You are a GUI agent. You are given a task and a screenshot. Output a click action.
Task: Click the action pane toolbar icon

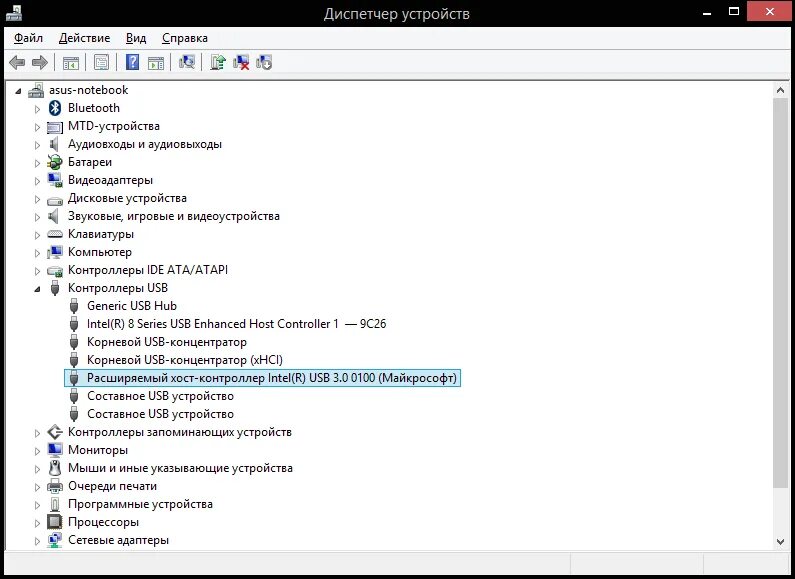(x=156, y=62)
